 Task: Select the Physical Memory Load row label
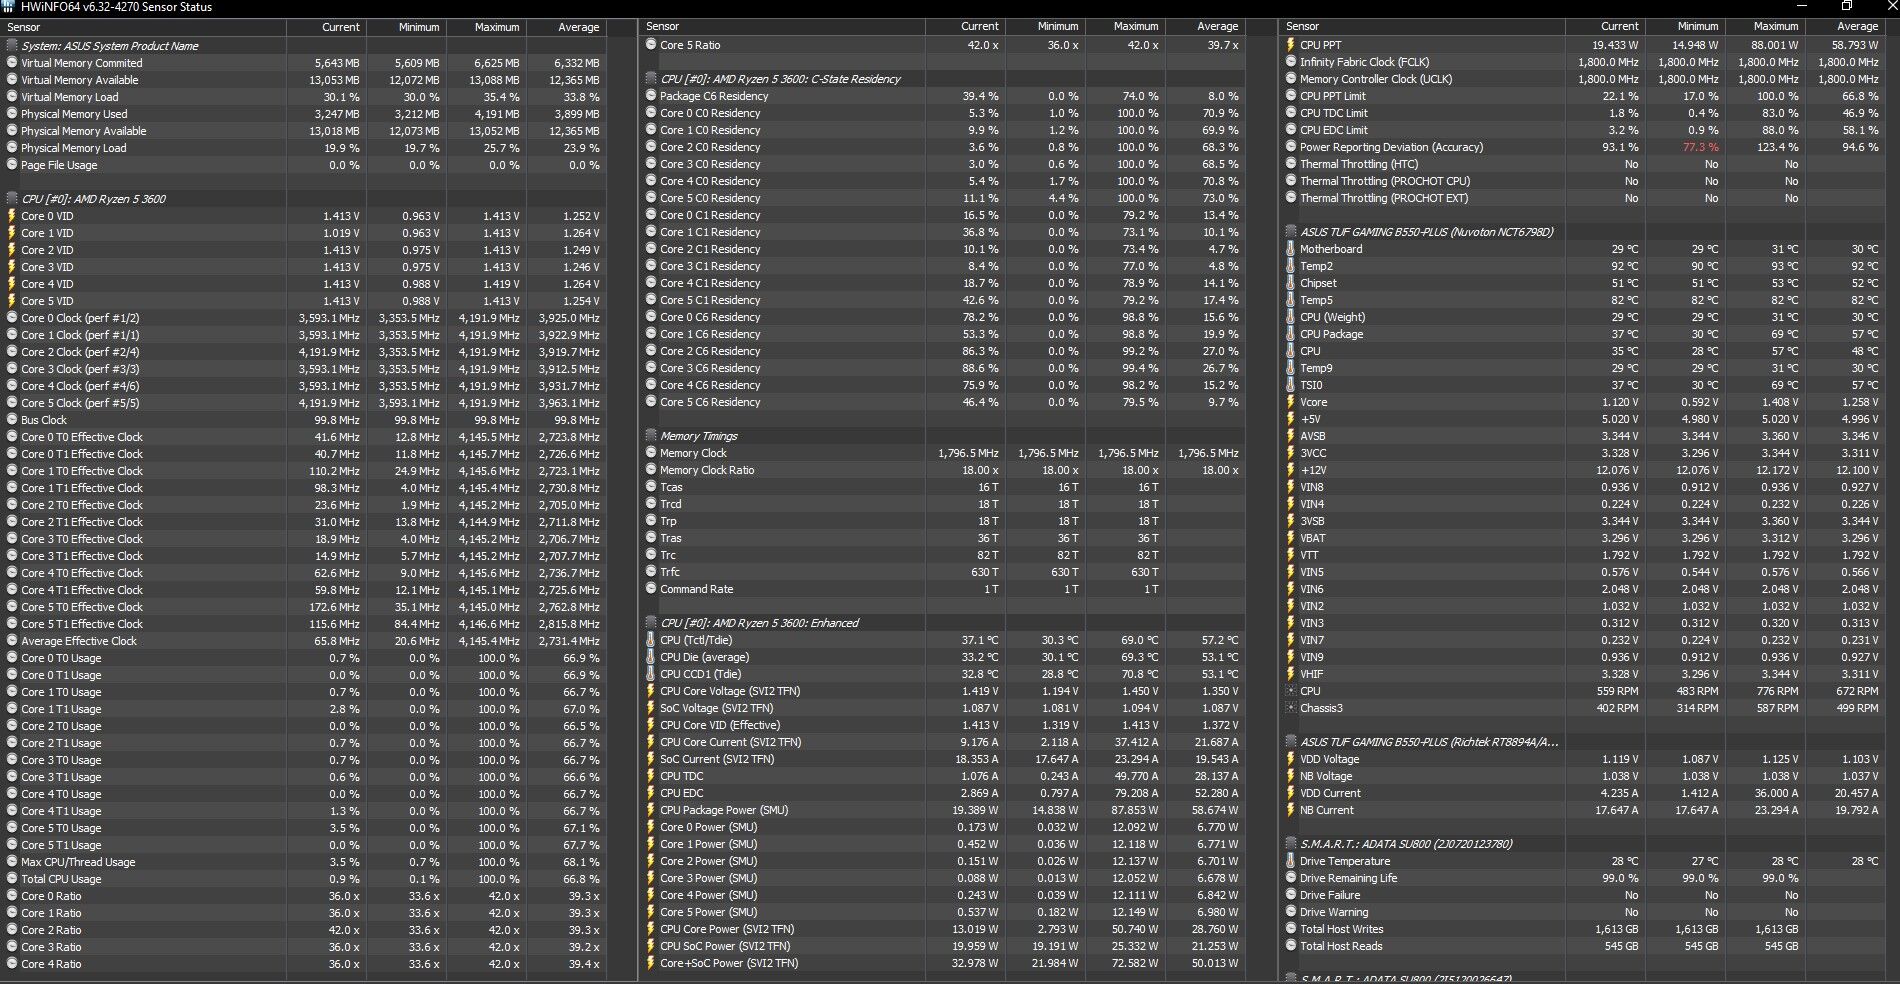pos(74,148)
